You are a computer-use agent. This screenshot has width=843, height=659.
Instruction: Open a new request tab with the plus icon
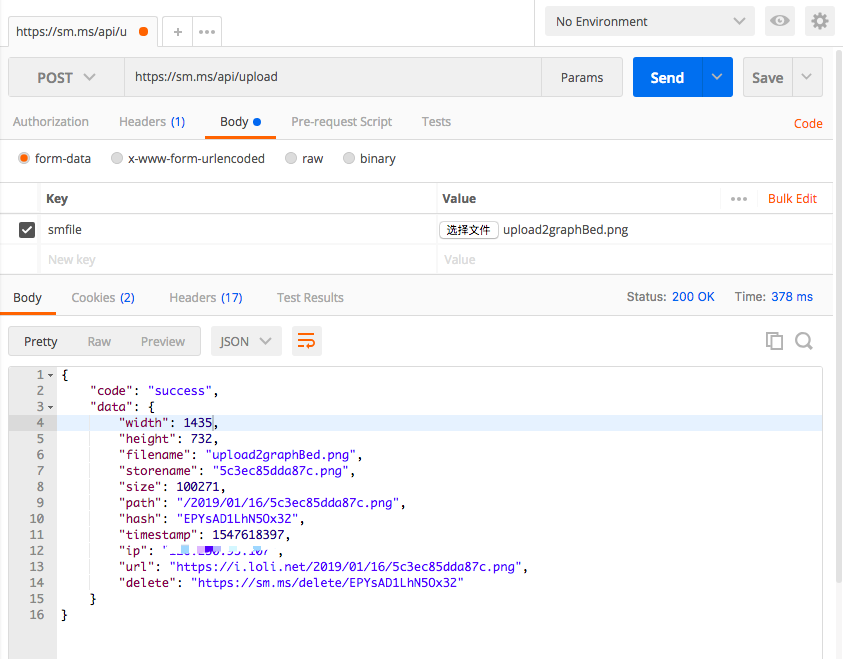[176, 31]
